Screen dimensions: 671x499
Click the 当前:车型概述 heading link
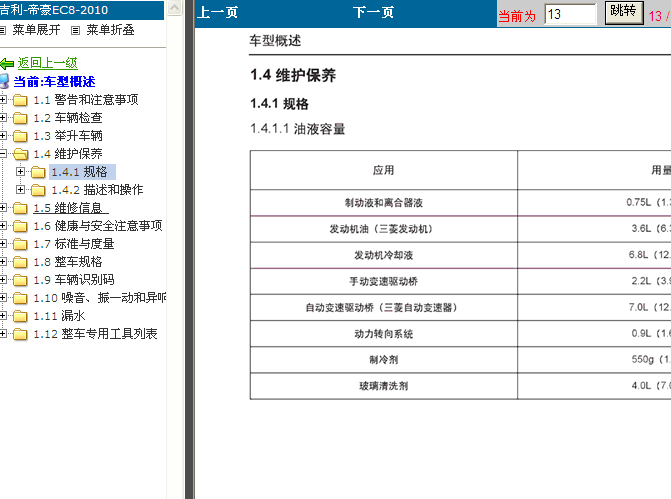[x=54, y=81]
